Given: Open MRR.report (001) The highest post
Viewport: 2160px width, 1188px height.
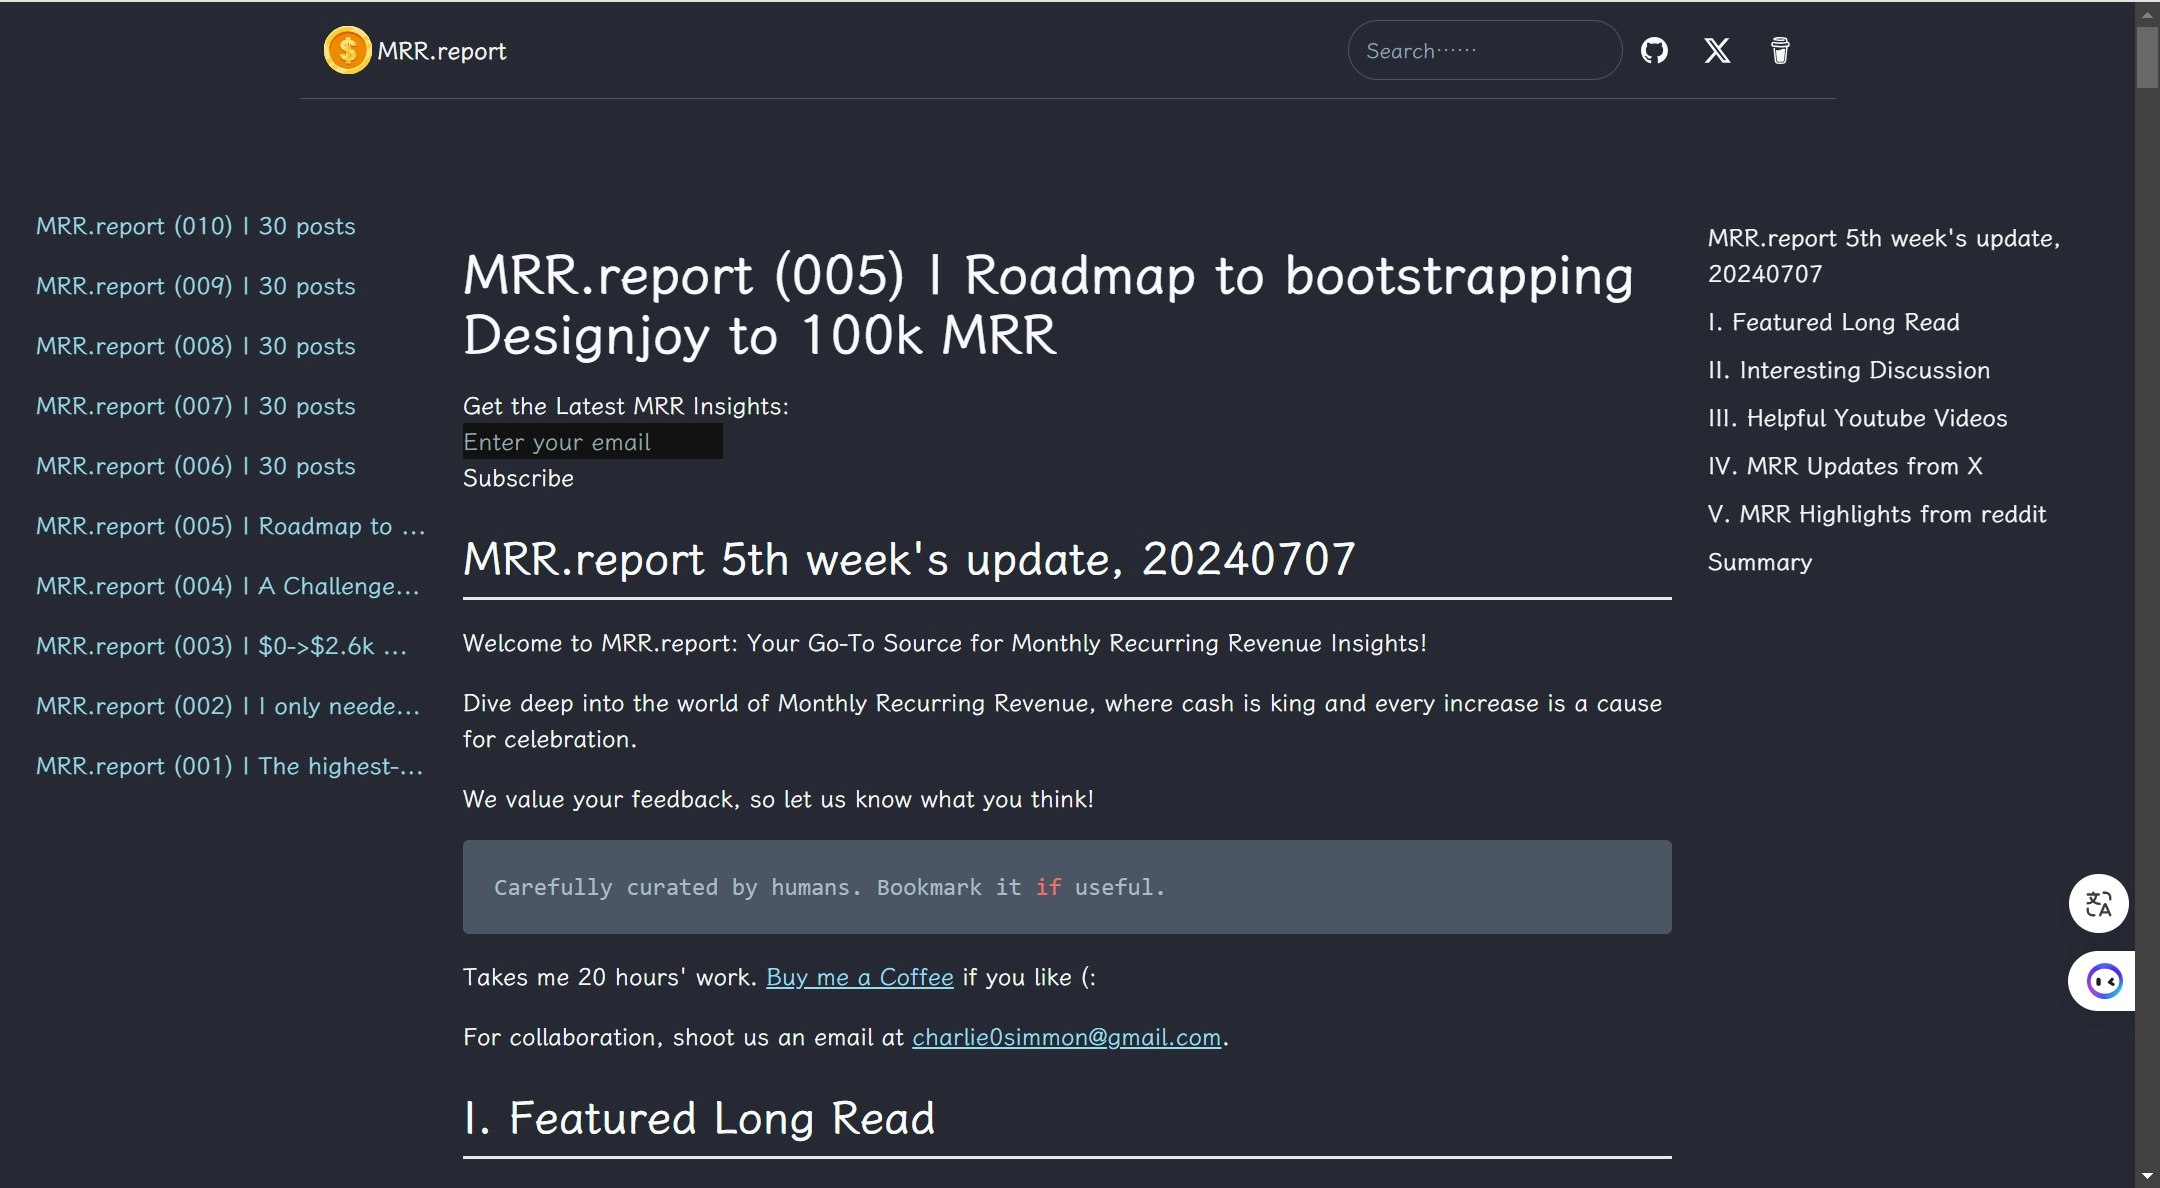Looking at the screenshot, I should [230, 766].
